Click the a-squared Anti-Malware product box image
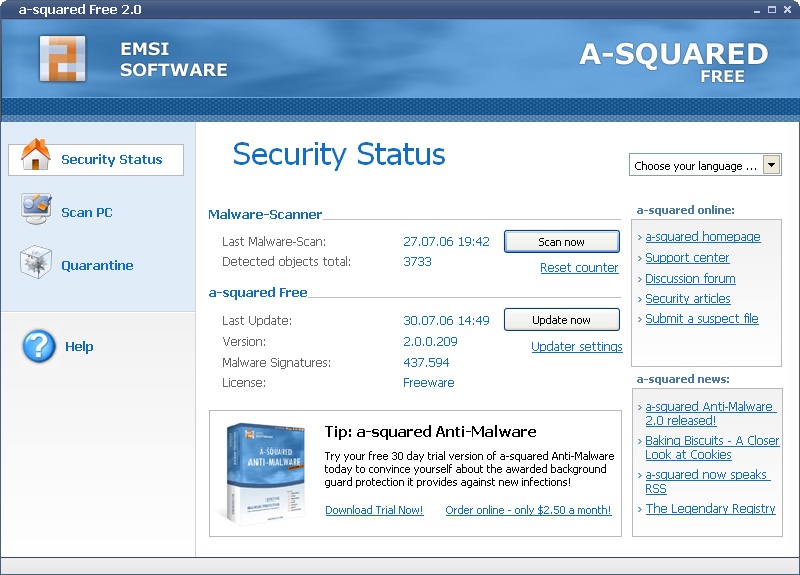Screen dimensions: 800x575 click(264, 474)
